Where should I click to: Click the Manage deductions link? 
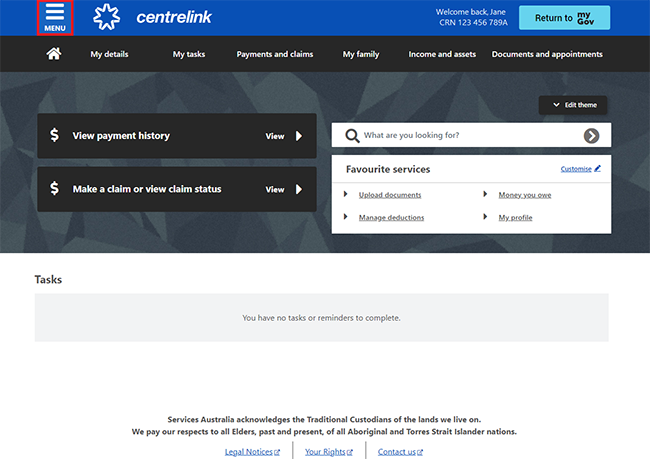click(391, 217)
